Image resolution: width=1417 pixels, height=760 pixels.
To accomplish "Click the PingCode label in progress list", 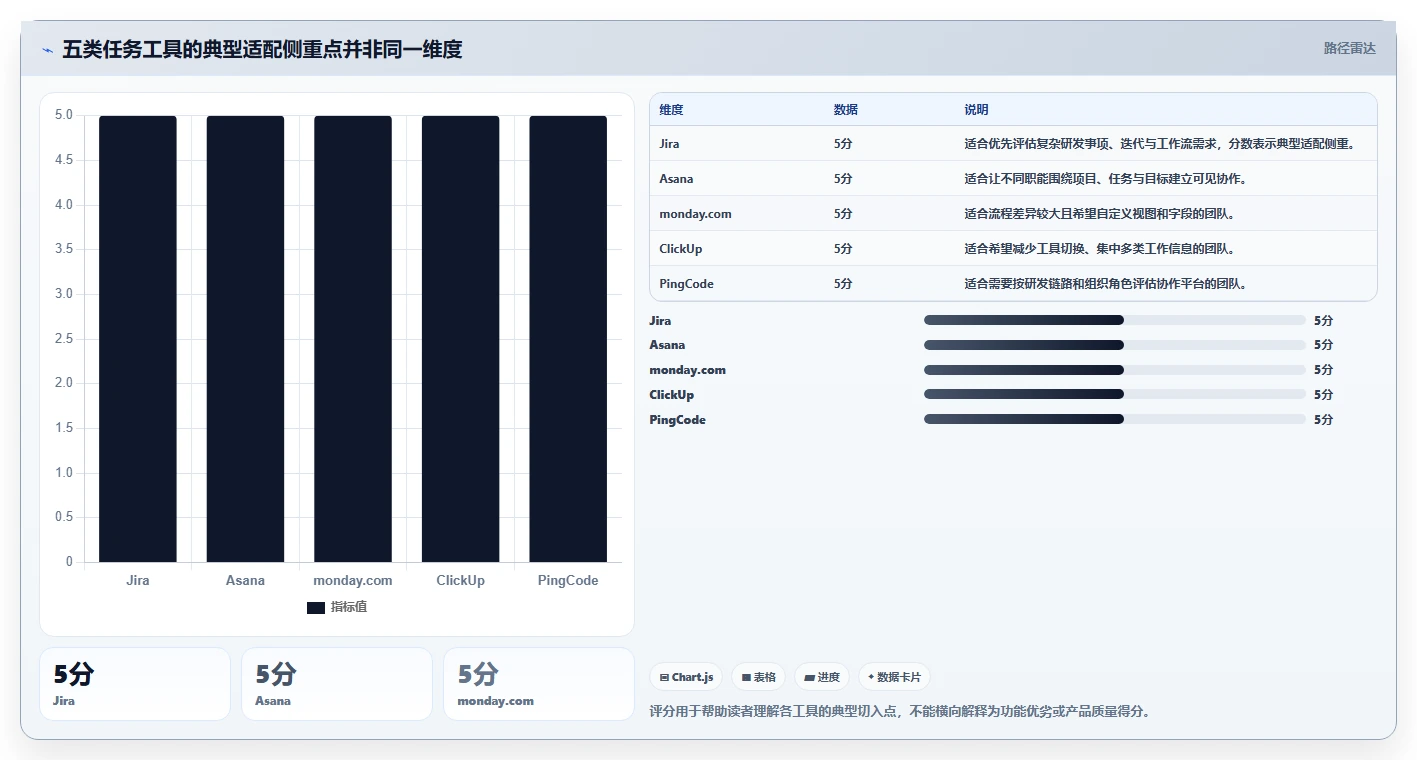I will click(x=677, y=420).
